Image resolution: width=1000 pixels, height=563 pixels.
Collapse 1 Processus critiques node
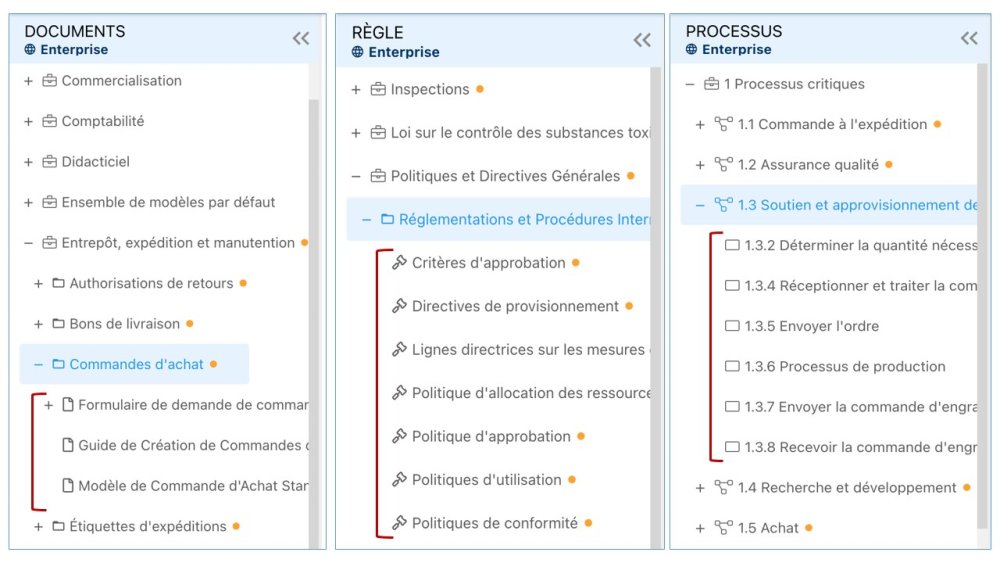[690, 84]
